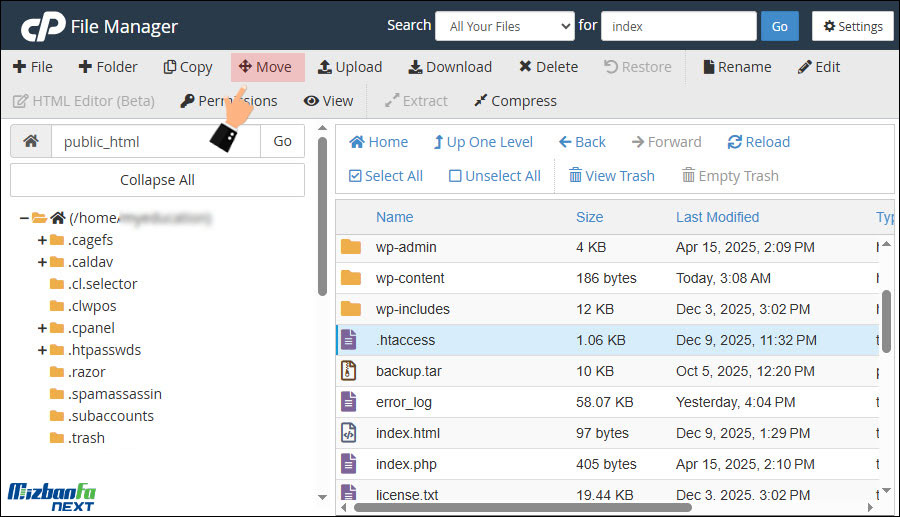Click the Select All checkbox

point(355,176)
